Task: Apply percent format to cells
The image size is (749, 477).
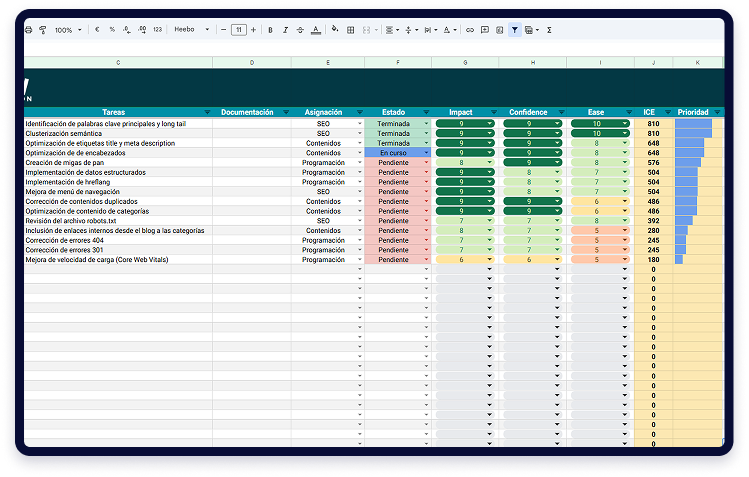Action: (112, 30)
